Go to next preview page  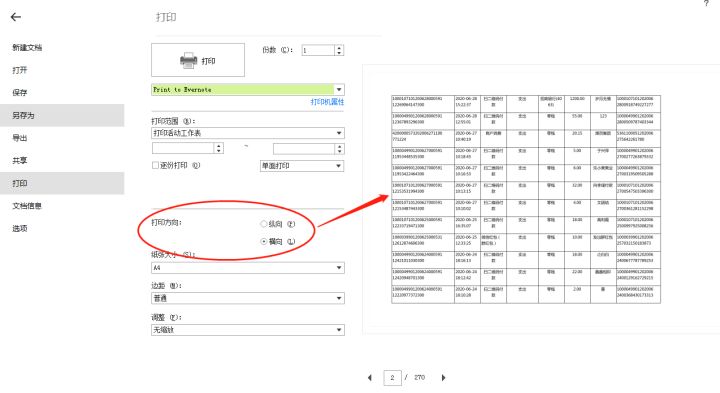point(443,378)
